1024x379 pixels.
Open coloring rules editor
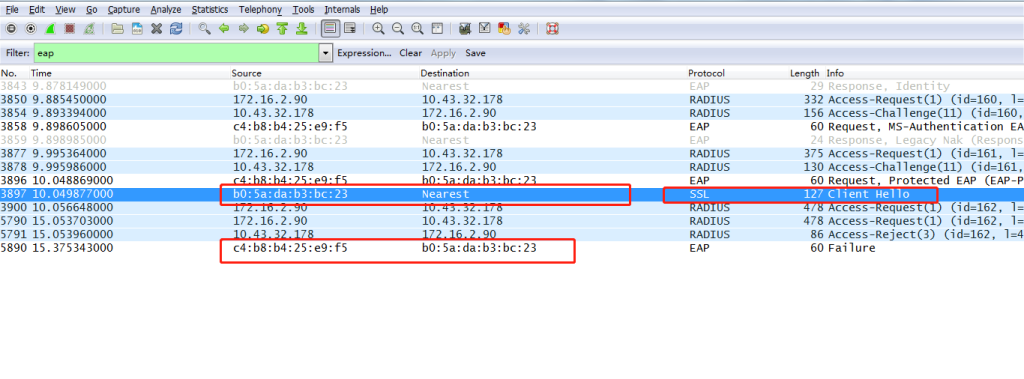pyautogui.click(x=504, y=29)
